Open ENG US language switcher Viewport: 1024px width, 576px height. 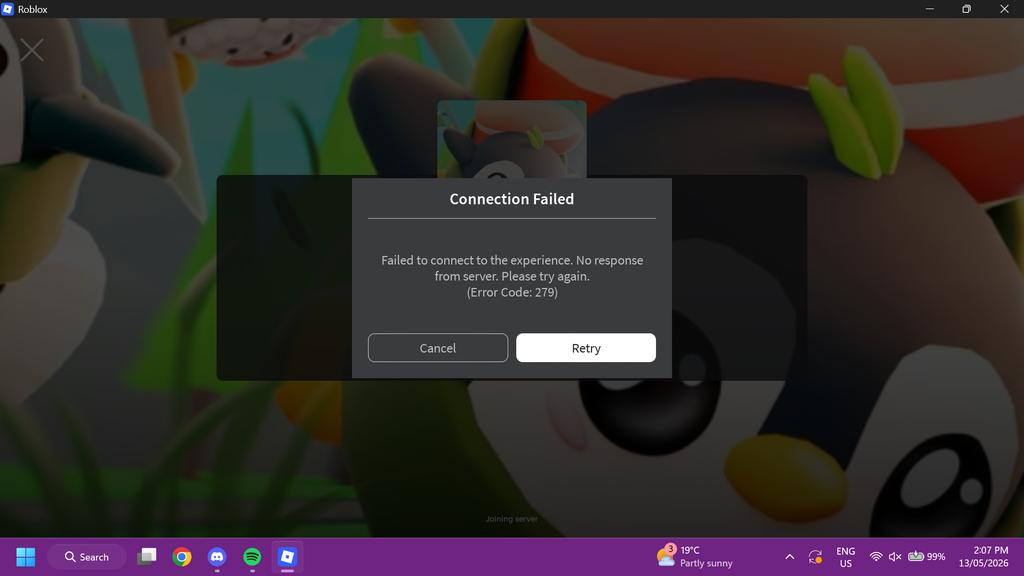846,557
